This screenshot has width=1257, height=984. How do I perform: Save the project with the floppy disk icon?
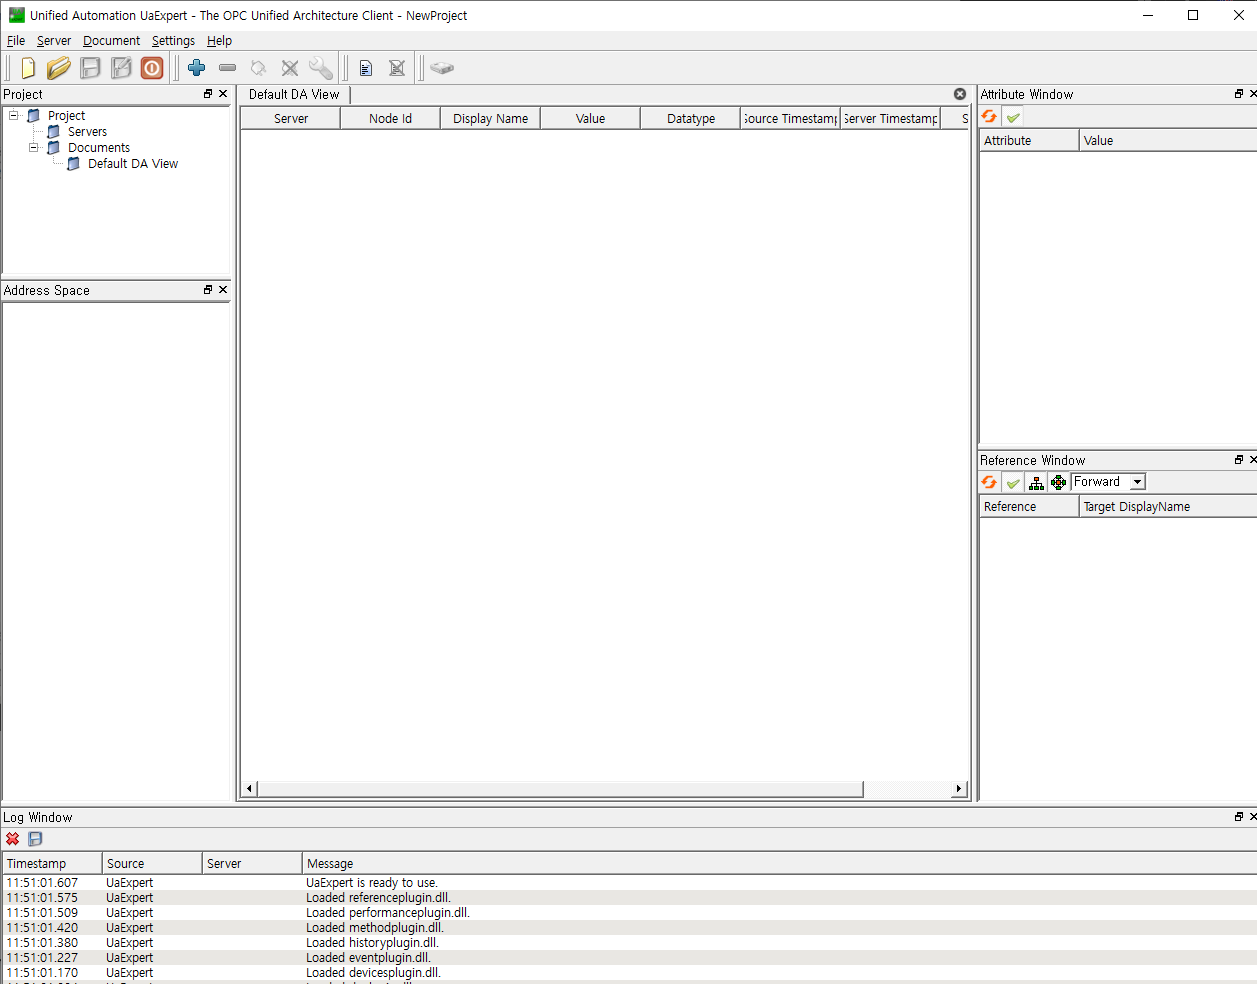pos(90,68)
